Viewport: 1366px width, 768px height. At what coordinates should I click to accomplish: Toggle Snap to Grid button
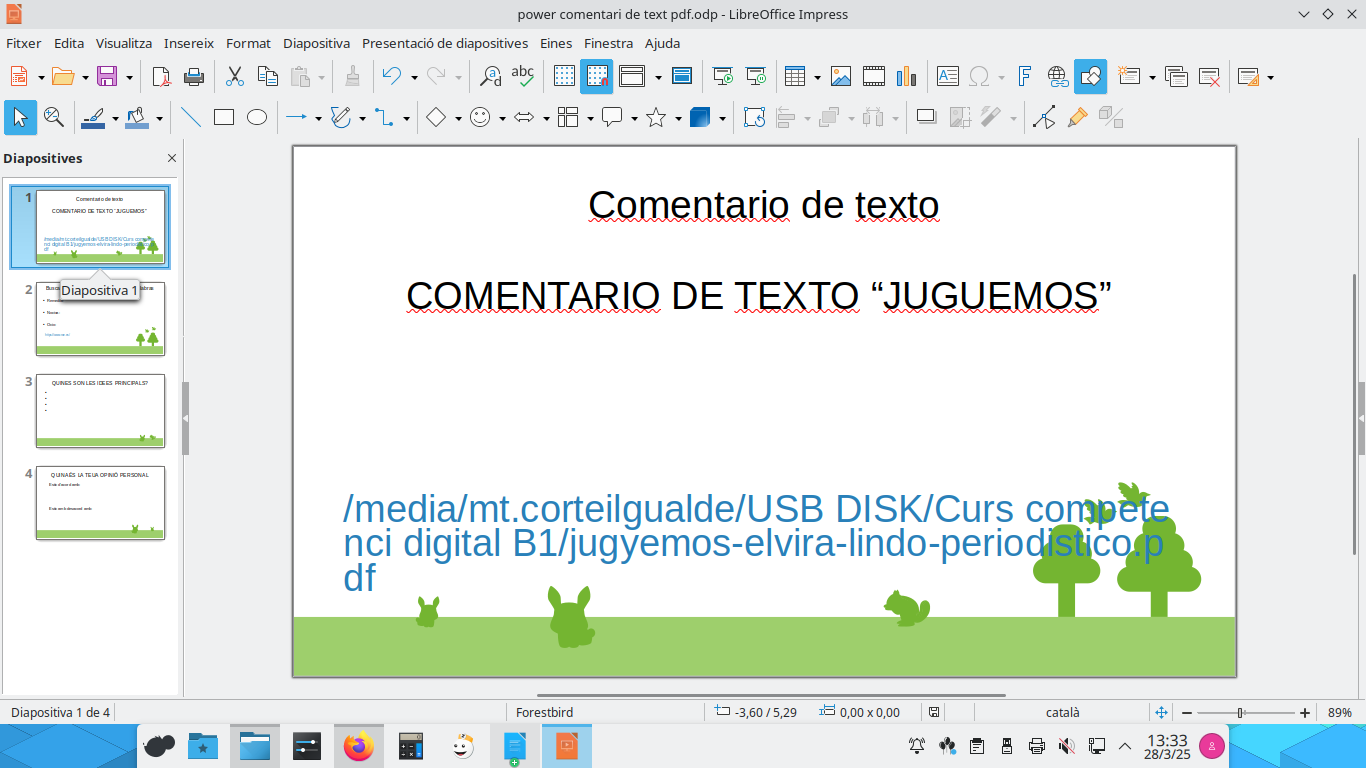(x=597, y=76)
